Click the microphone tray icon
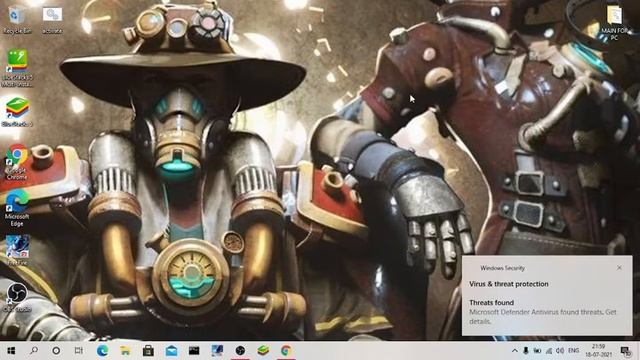This screenshot has width=640, height=360. point(526,351)
